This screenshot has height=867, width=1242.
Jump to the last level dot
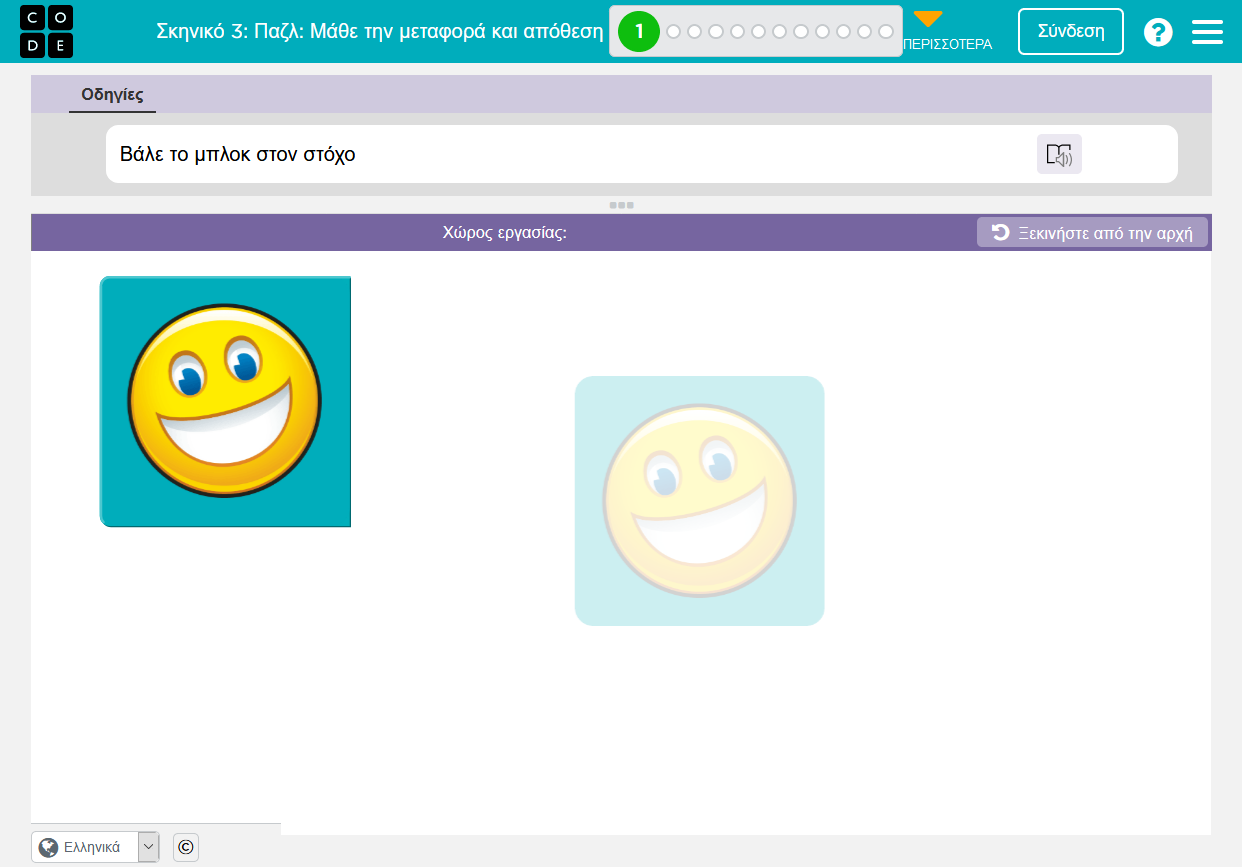pyautogui.click(x=885, y=32)
